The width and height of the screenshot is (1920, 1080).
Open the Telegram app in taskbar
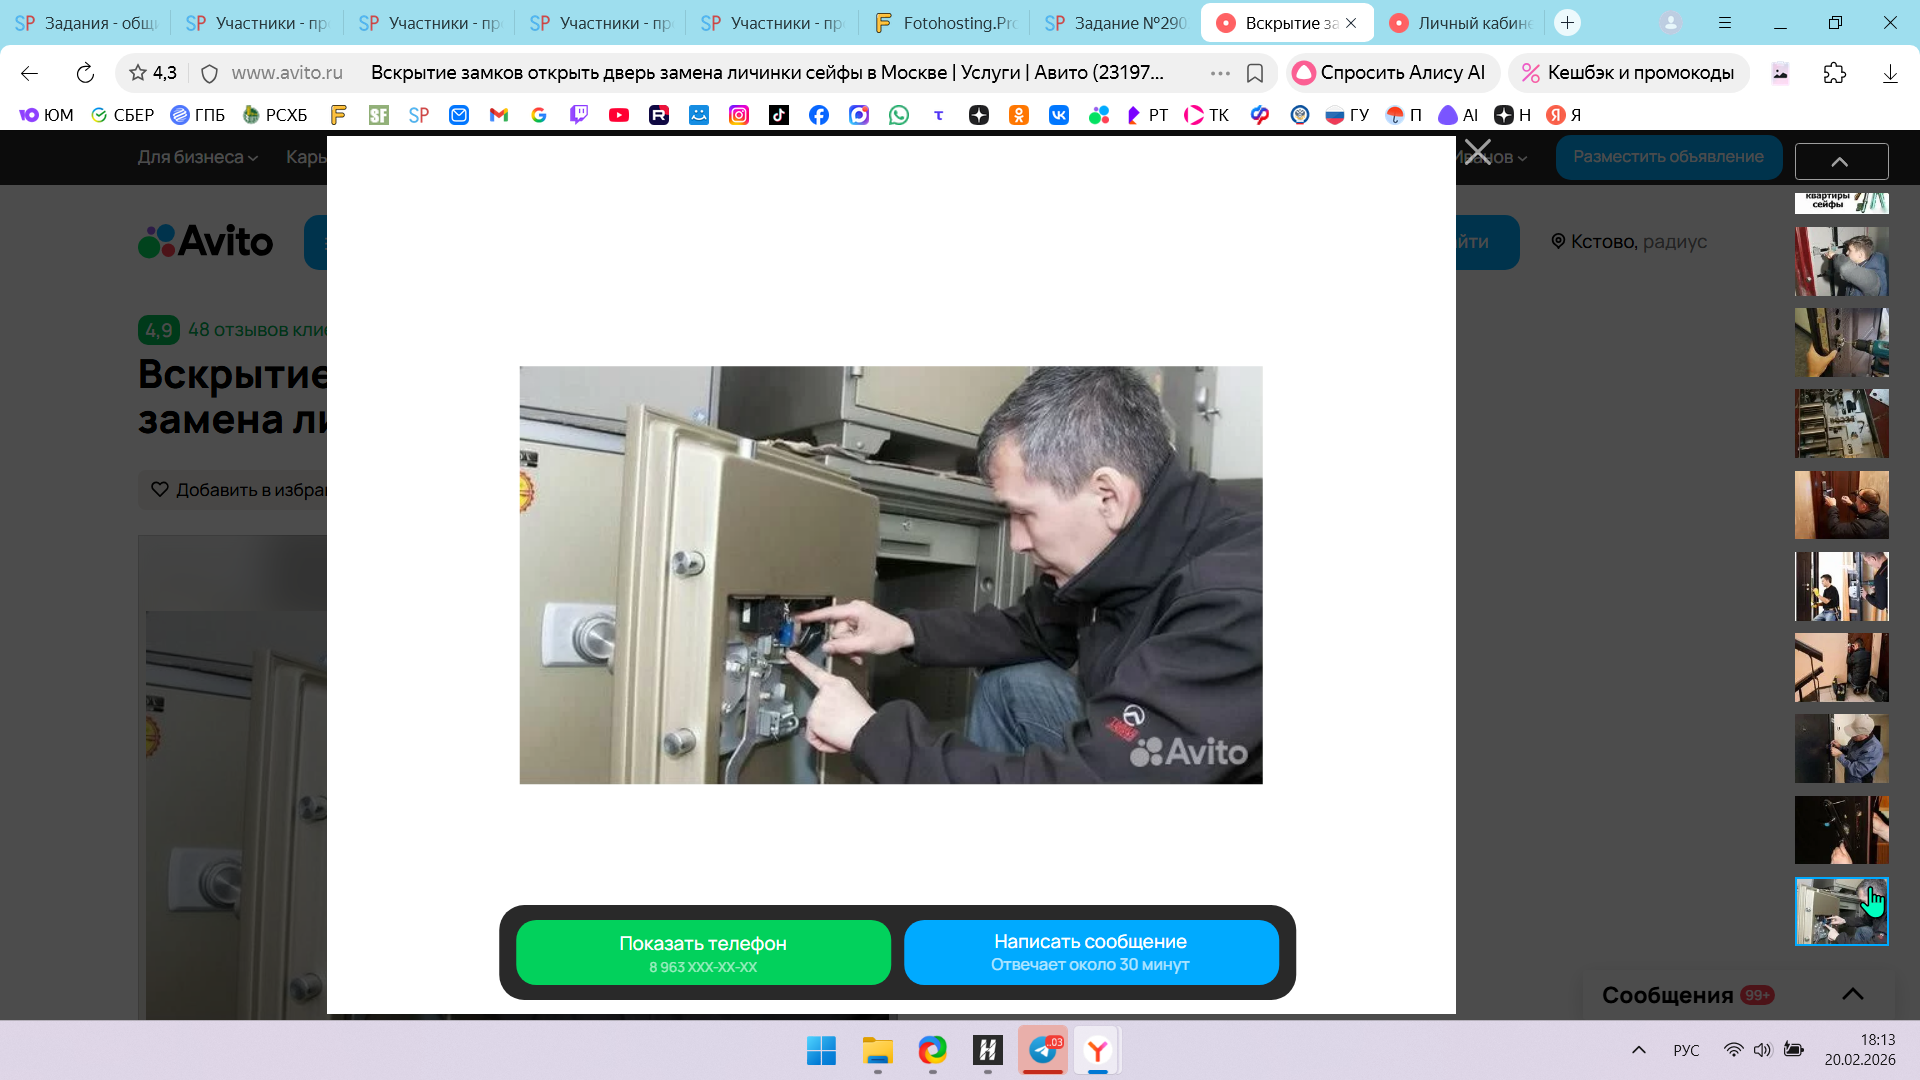click(x=1043, y=1050)
